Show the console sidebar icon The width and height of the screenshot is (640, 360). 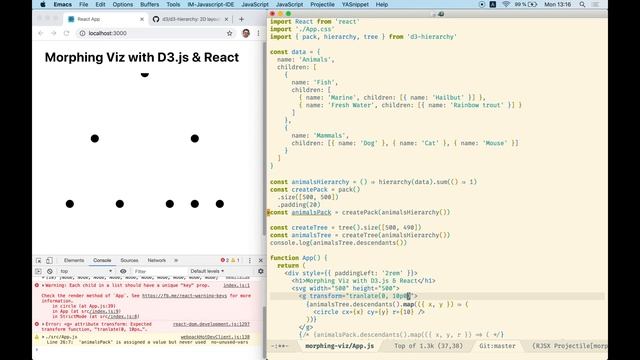pos(38,271)
